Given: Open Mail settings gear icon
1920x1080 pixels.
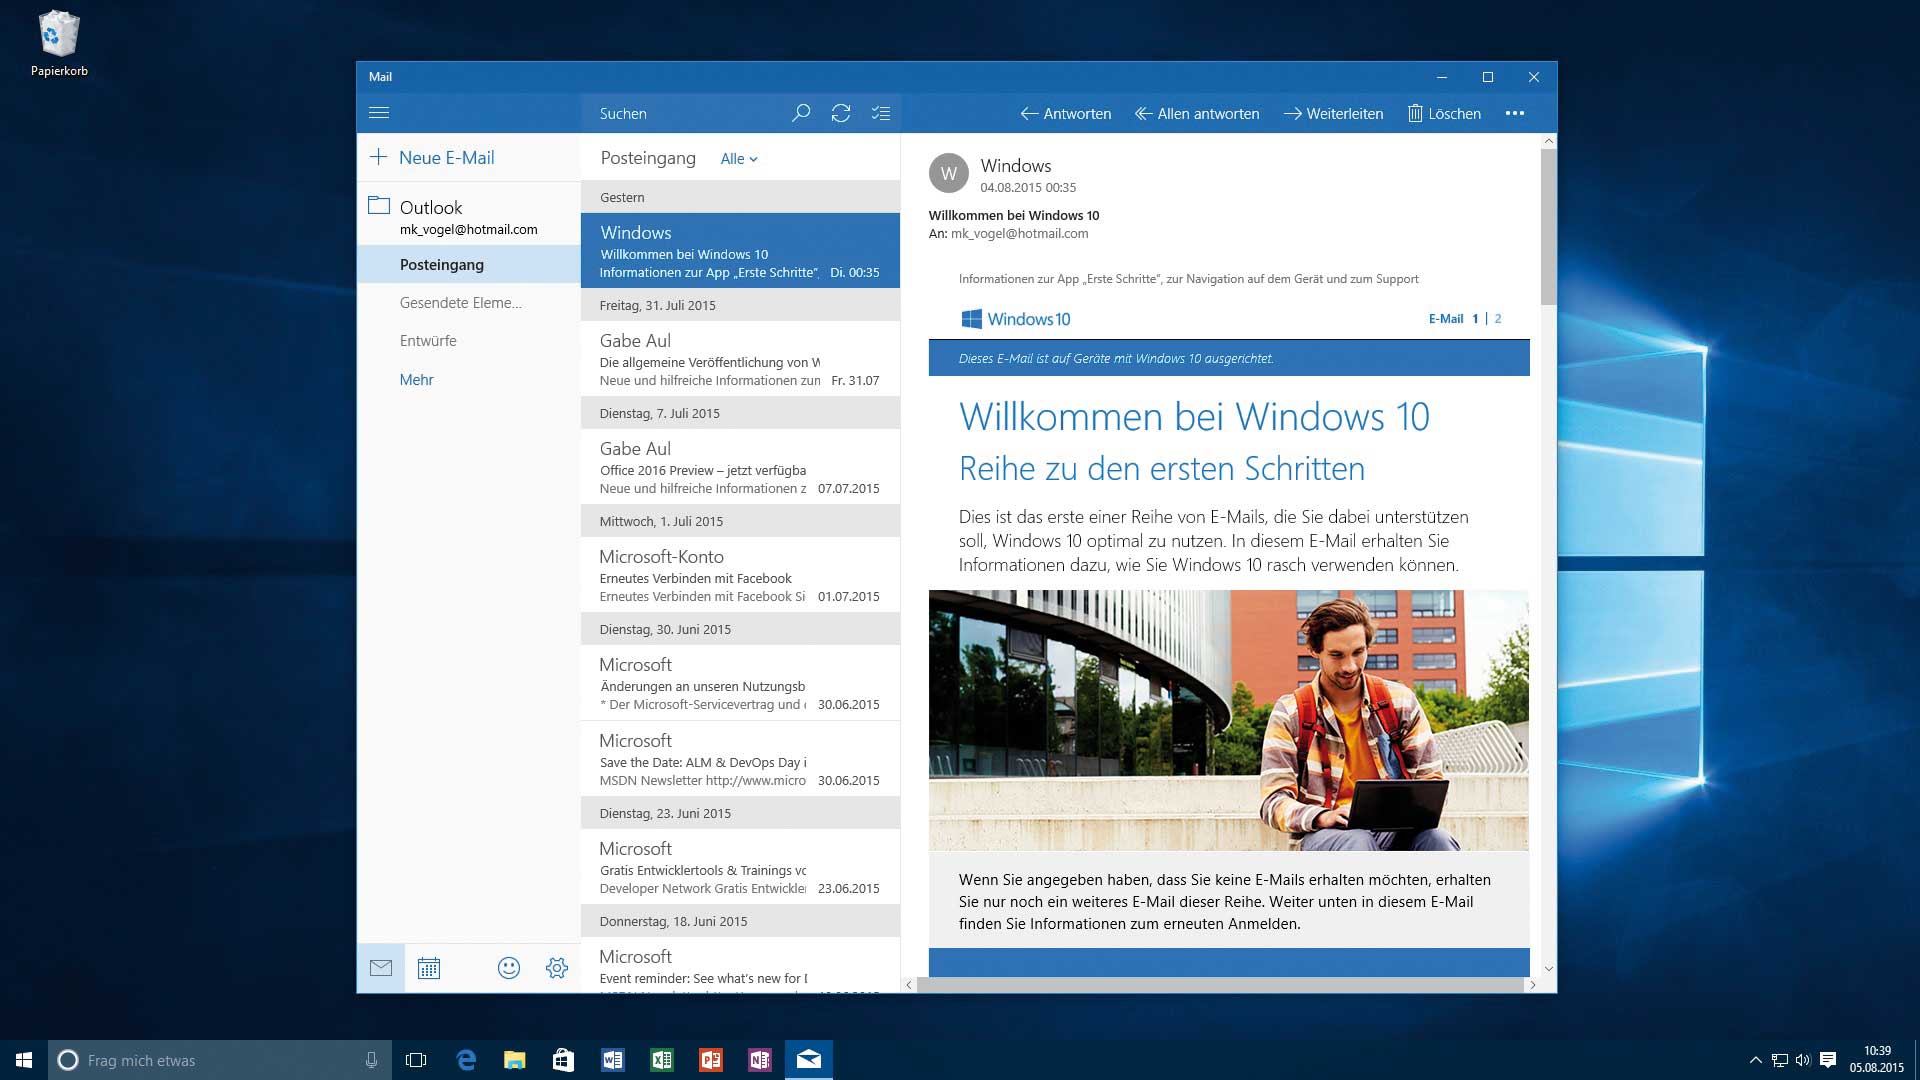Looking at the screenshot, I should [x=557, y=968].
